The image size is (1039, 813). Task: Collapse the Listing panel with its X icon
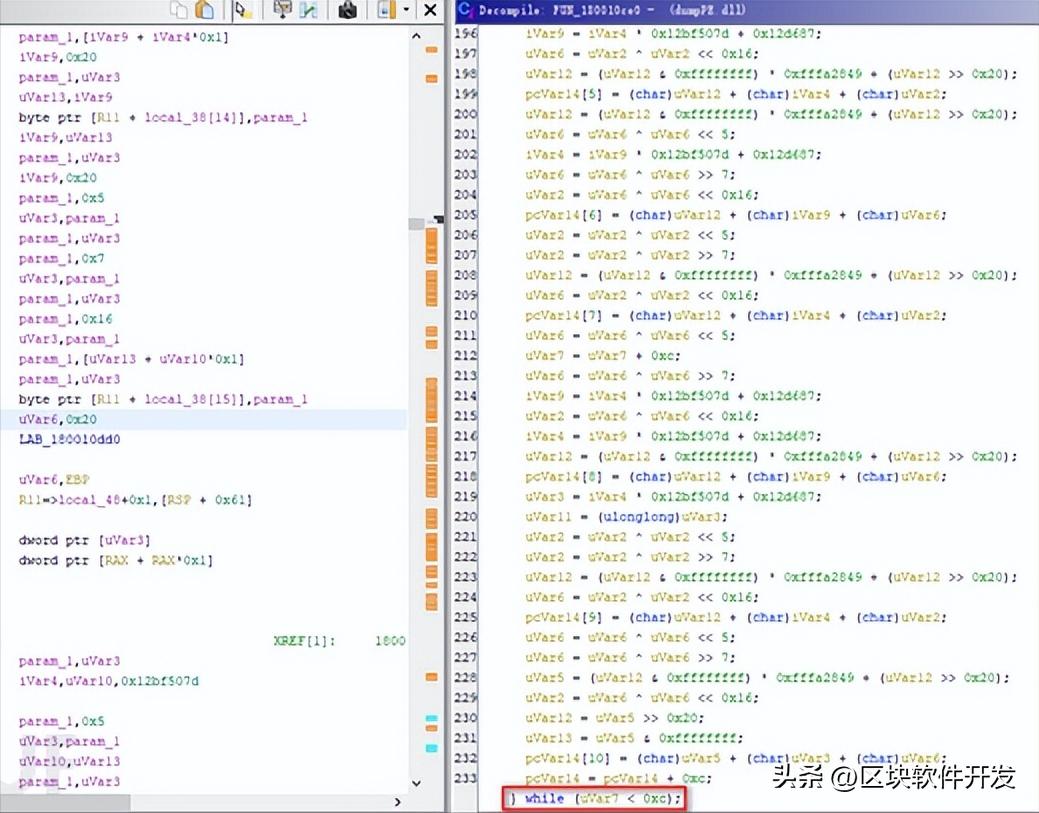click(x=431, y=10)
